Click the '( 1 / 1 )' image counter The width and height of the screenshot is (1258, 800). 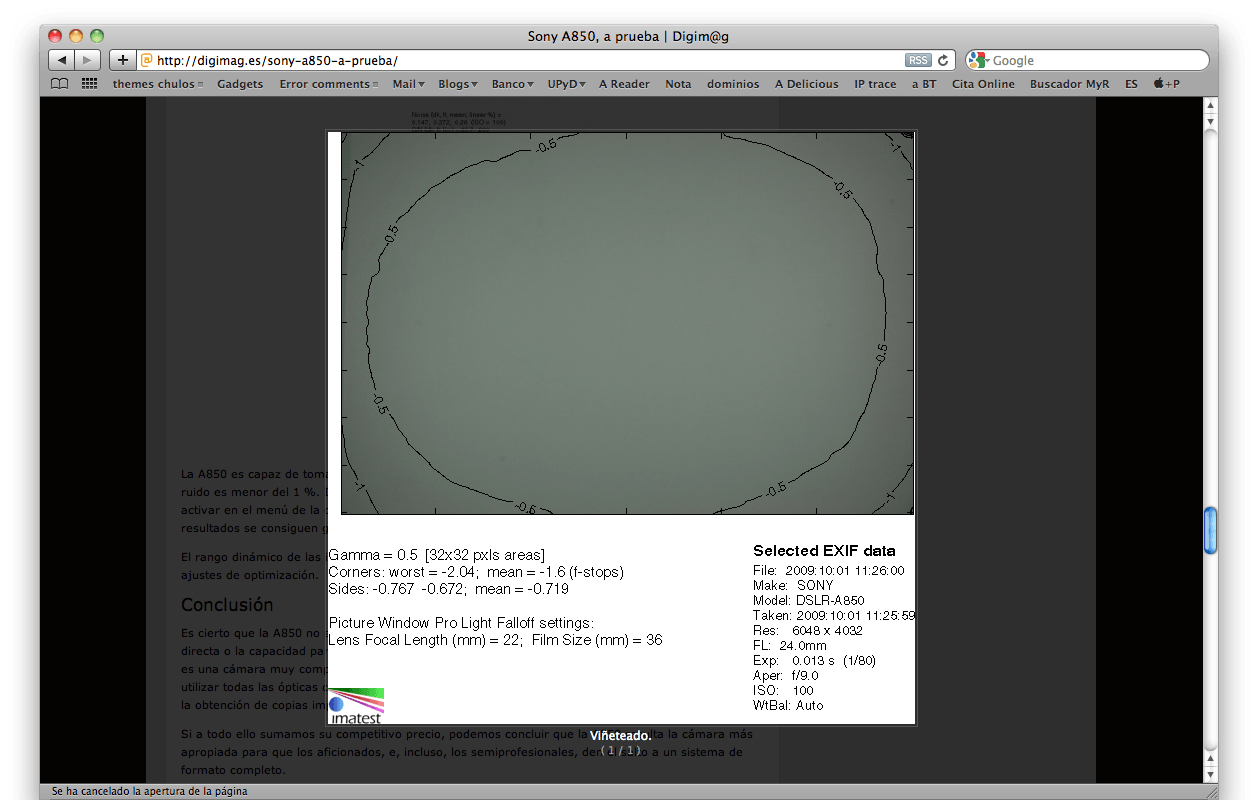pos(620,750)
